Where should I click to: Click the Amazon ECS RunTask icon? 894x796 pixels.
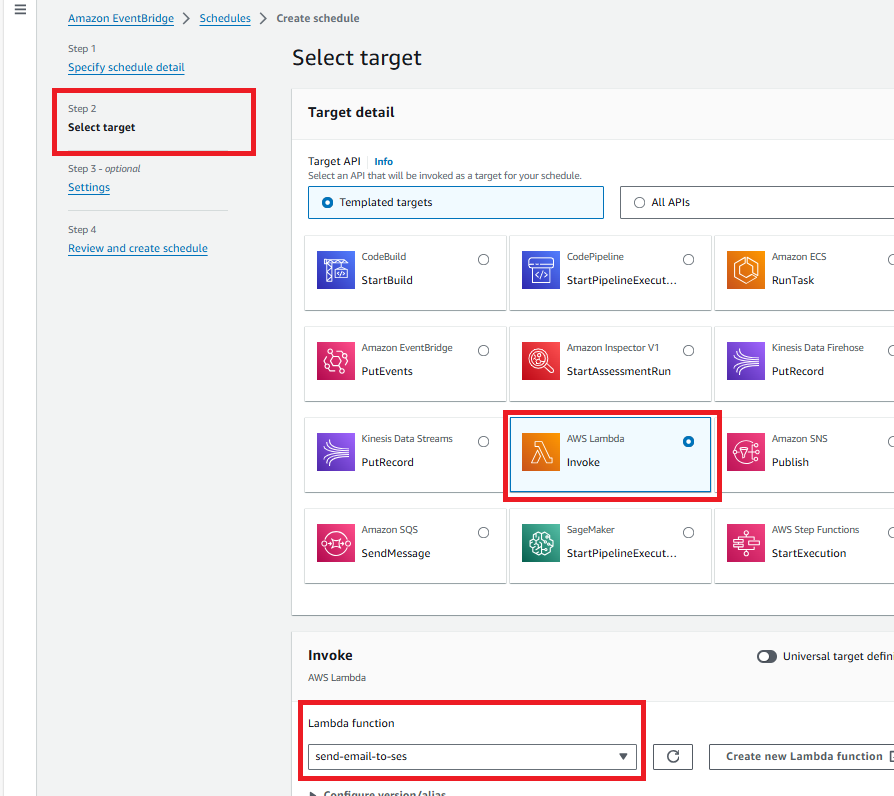746,270
